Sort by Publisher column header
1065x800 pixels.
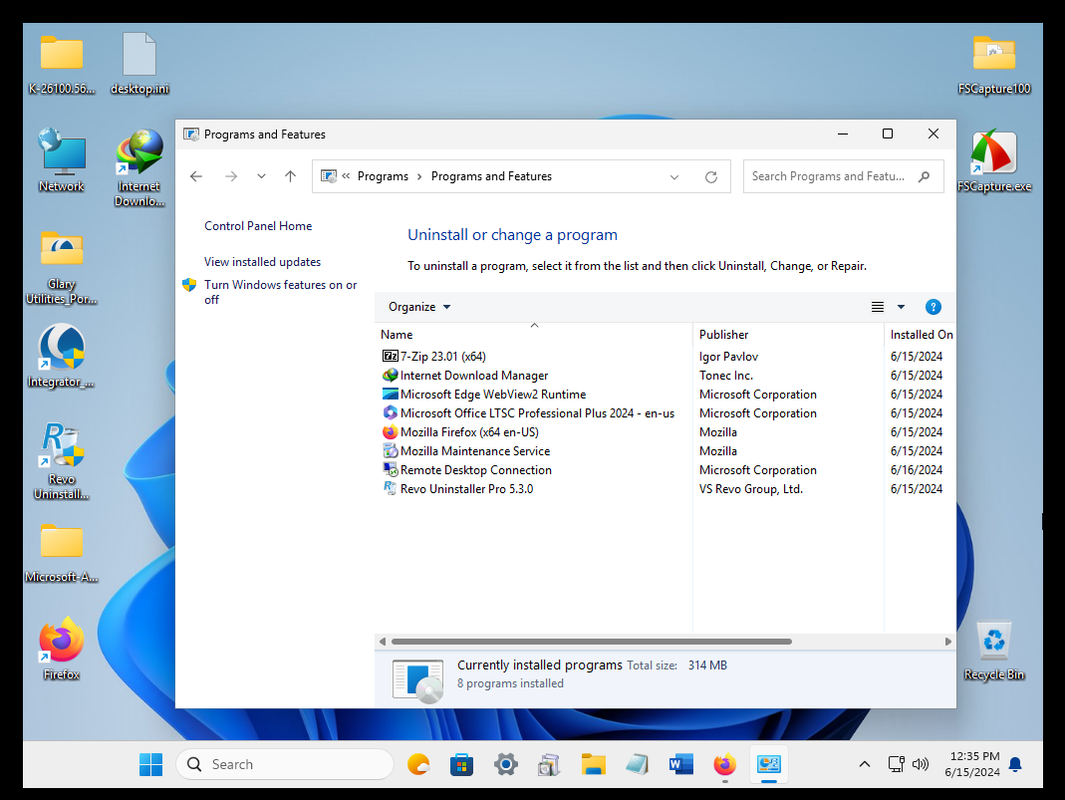tap(788, 334)
